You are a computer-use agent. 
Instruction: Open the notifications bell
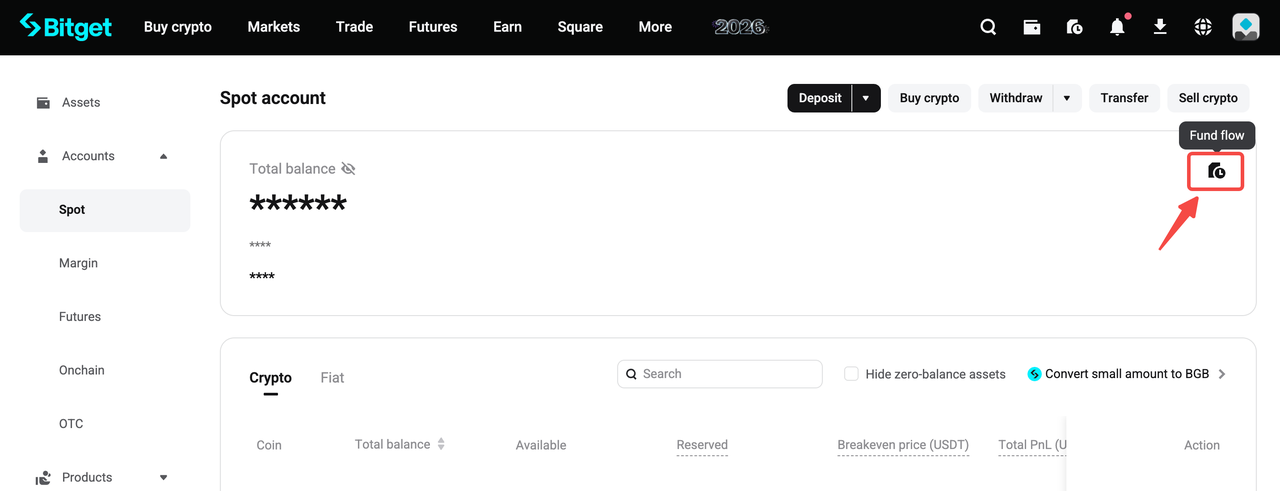(x=1117, y=27)
